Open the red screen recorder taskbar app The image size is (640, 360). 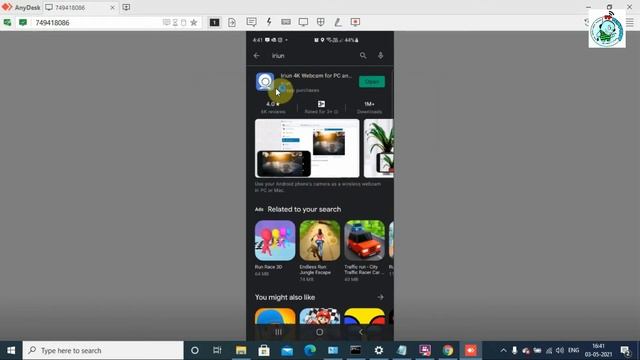[x=471, y=350]
